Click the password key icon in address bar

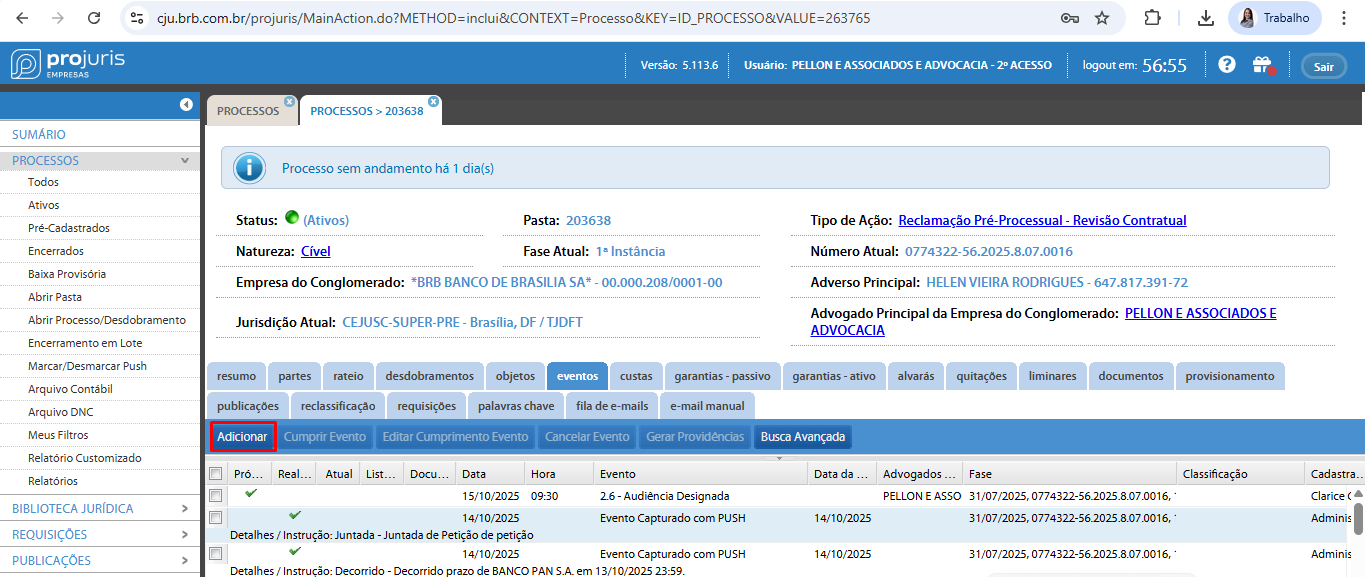tap(1069, 18)
